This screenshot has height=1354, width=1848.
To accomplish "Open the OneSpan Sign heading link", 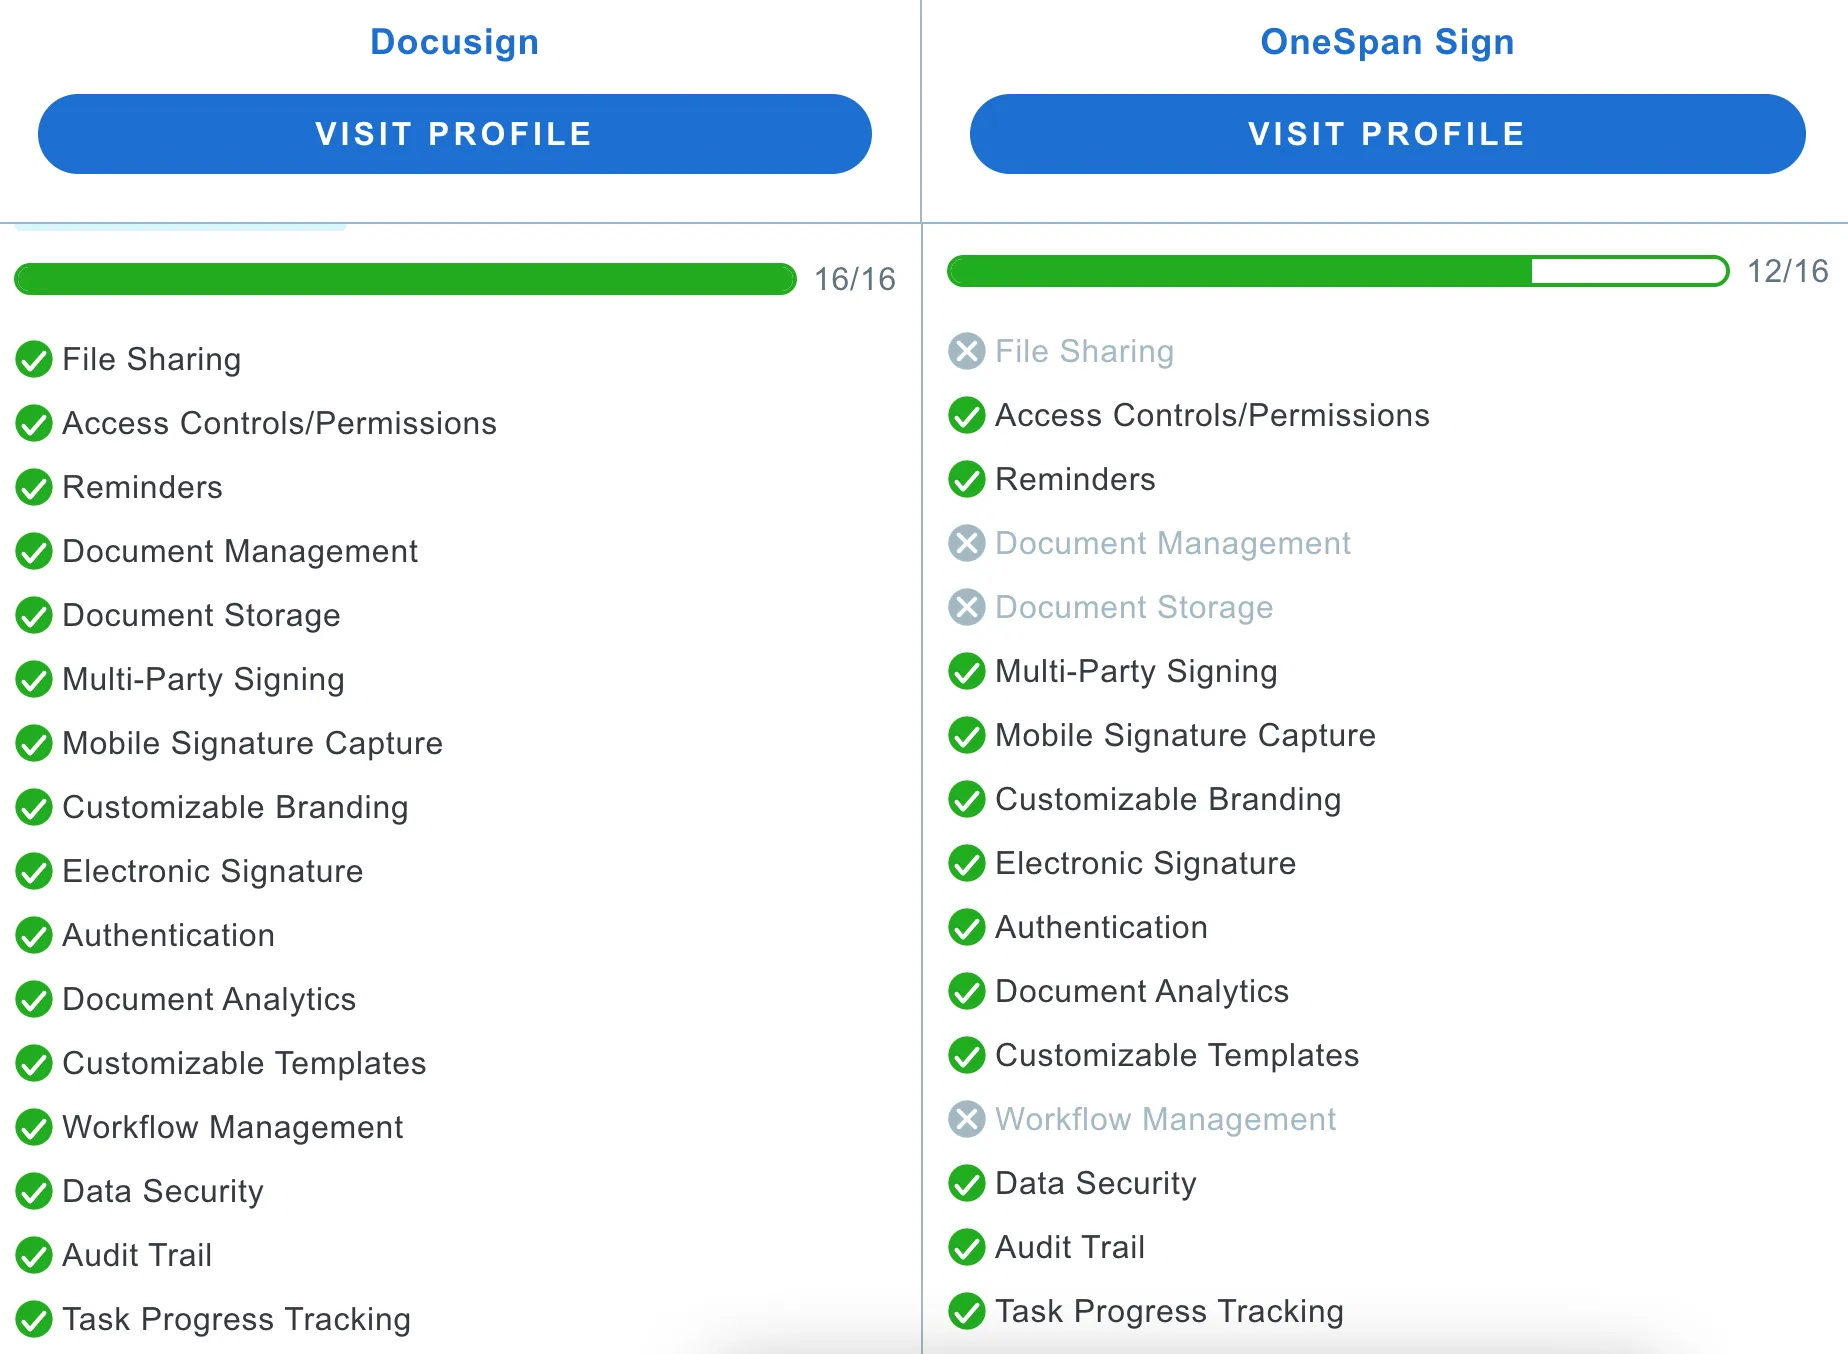I will pyautogui.click(x=1388, y=42).
